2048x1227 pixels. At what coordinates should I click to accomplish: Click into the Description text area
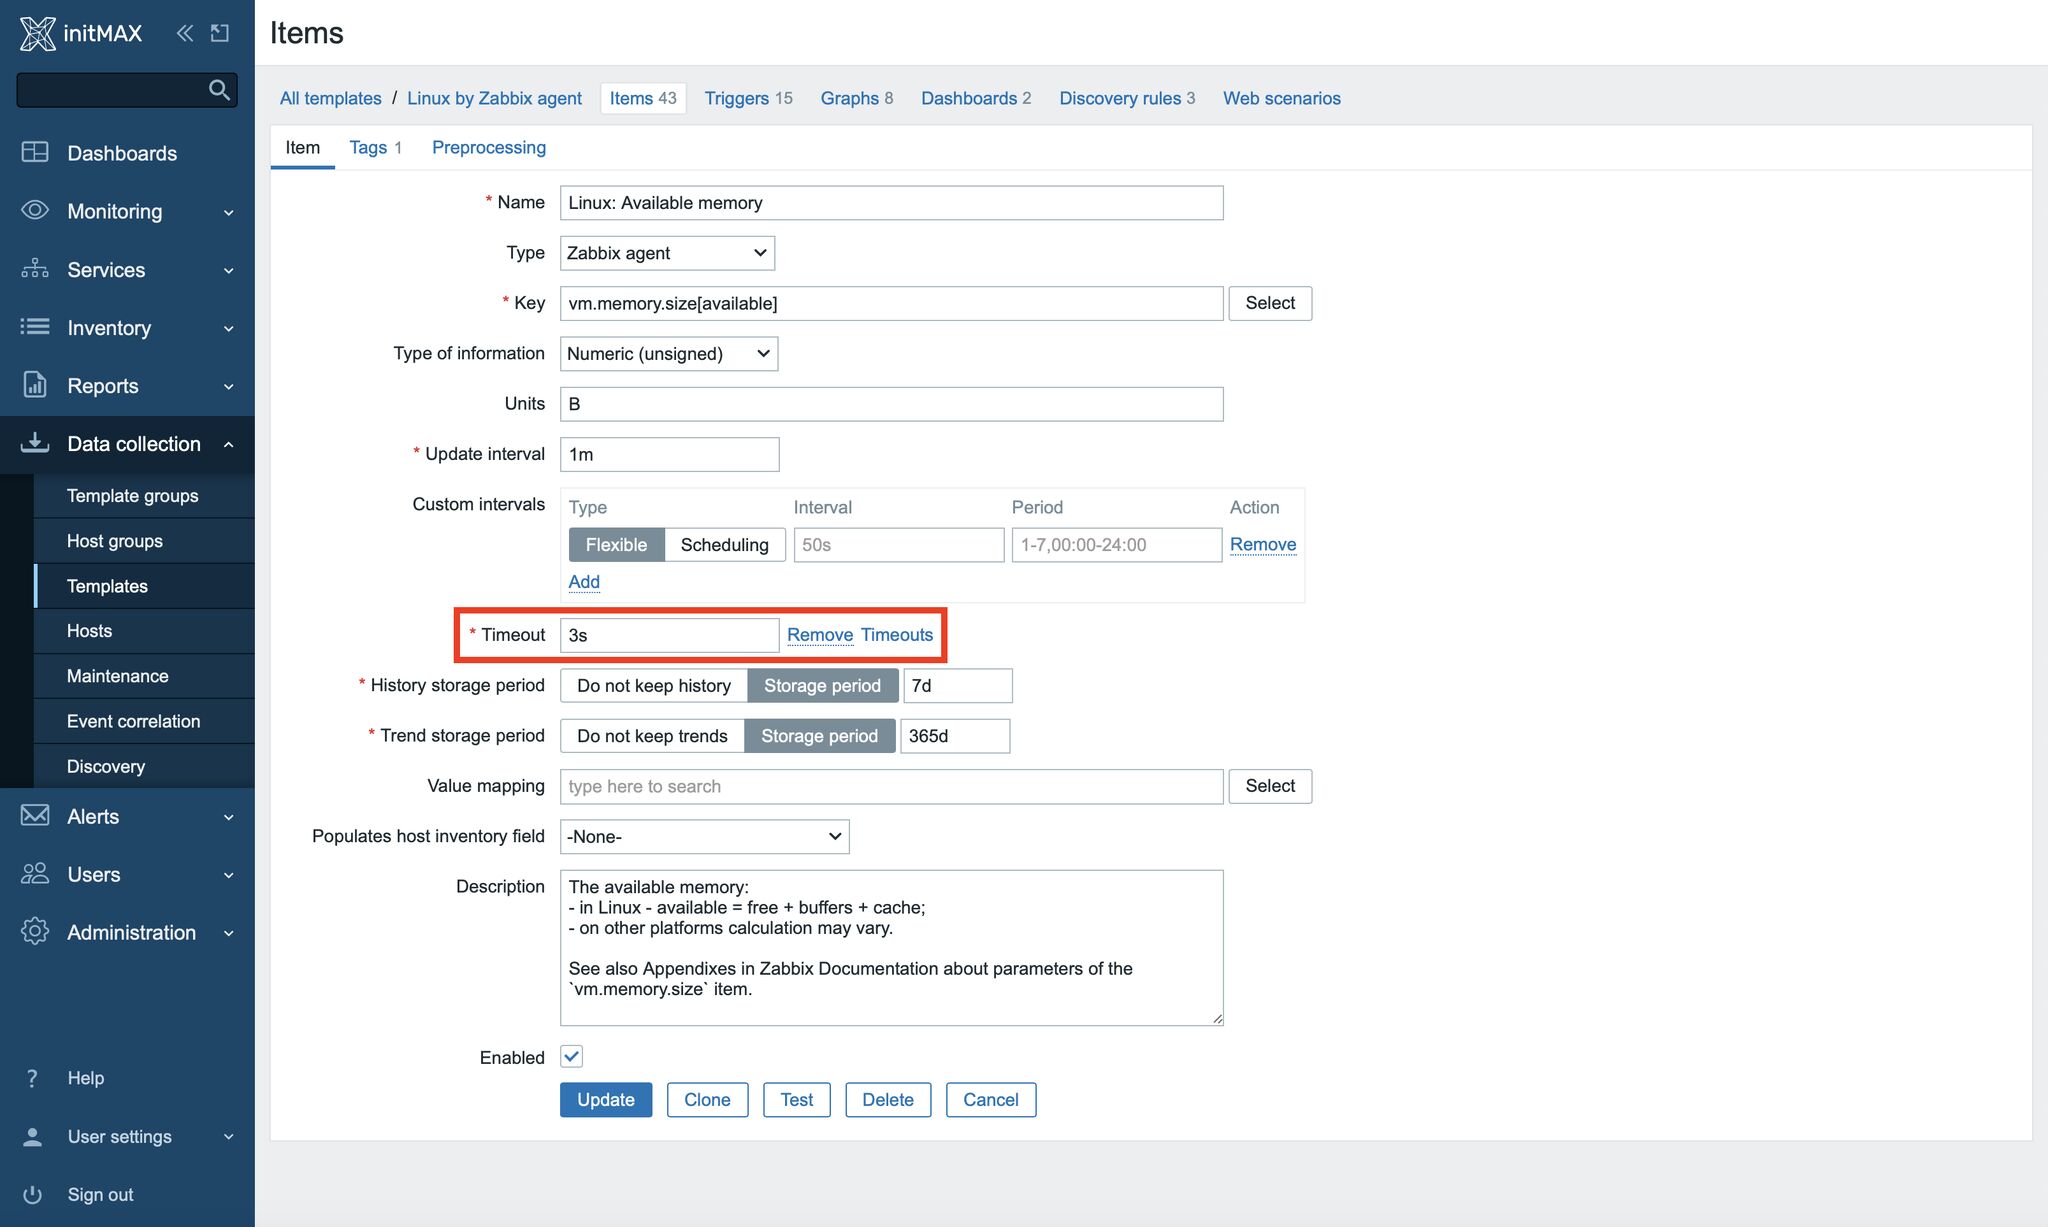pyautogui.click(x=891, y=948)
